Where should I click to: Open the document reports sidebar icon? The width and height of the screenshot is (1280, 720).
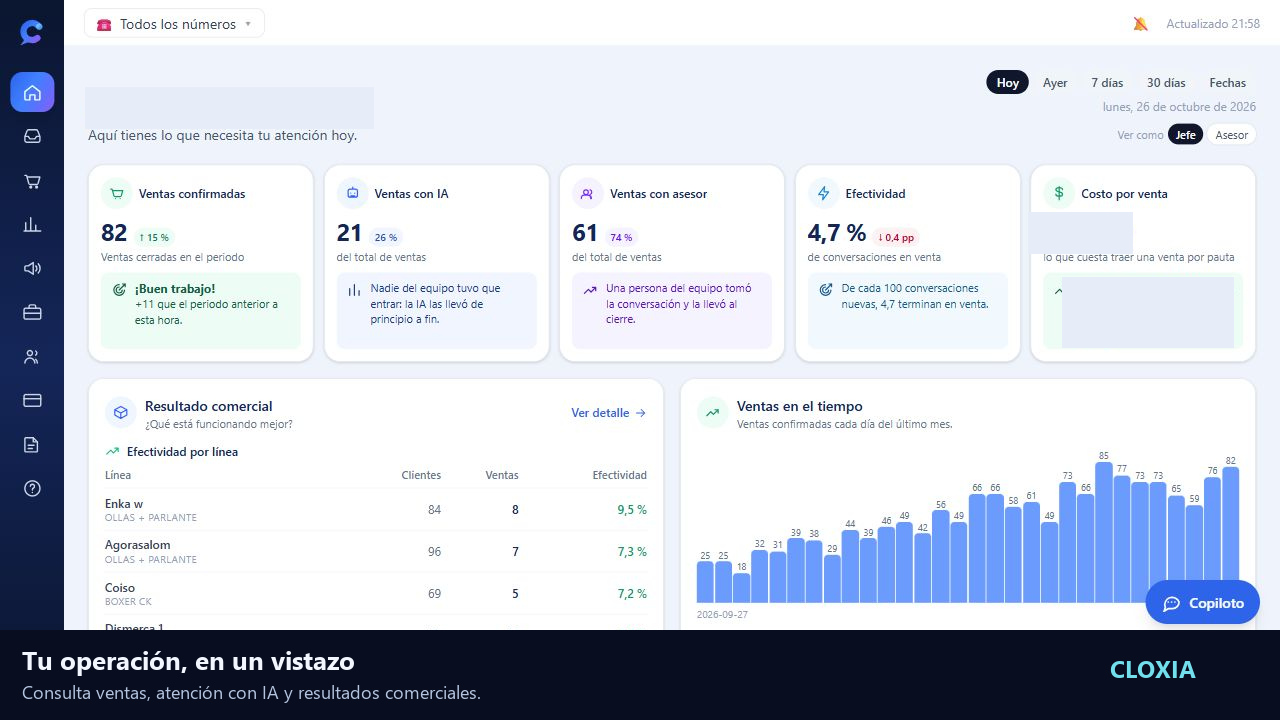click(32, 445)
